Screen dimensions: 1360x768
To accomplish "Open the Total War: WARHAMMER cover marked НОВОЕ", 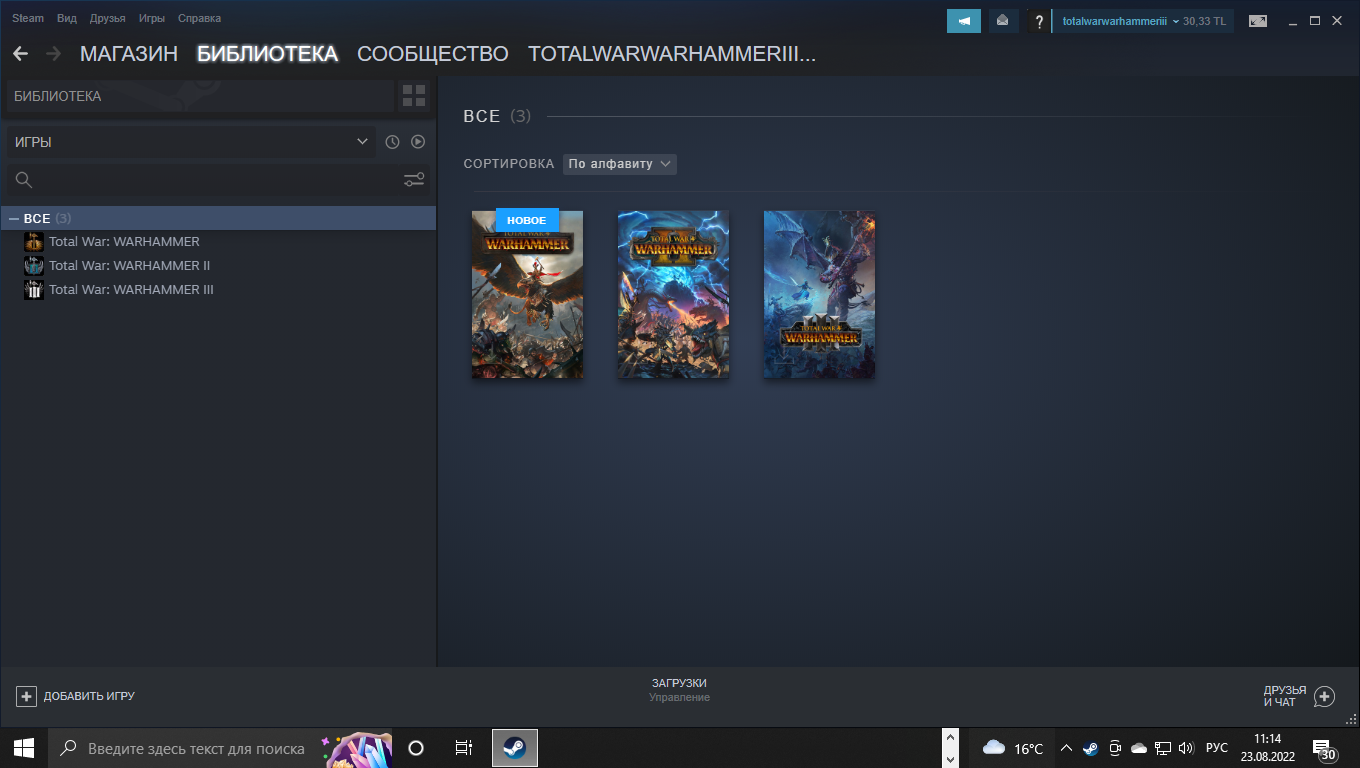I will pos(527,294).
